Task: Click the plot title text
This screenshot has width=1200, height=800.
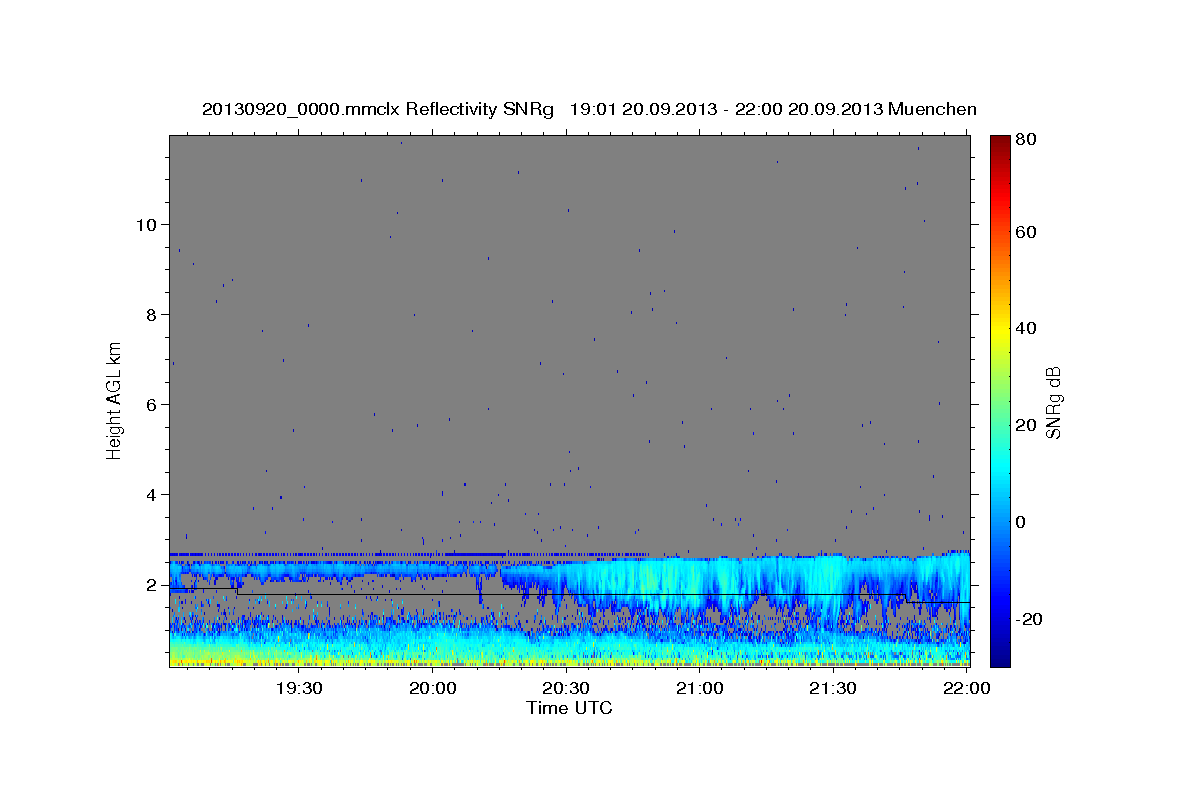Action: pos(589,109)
